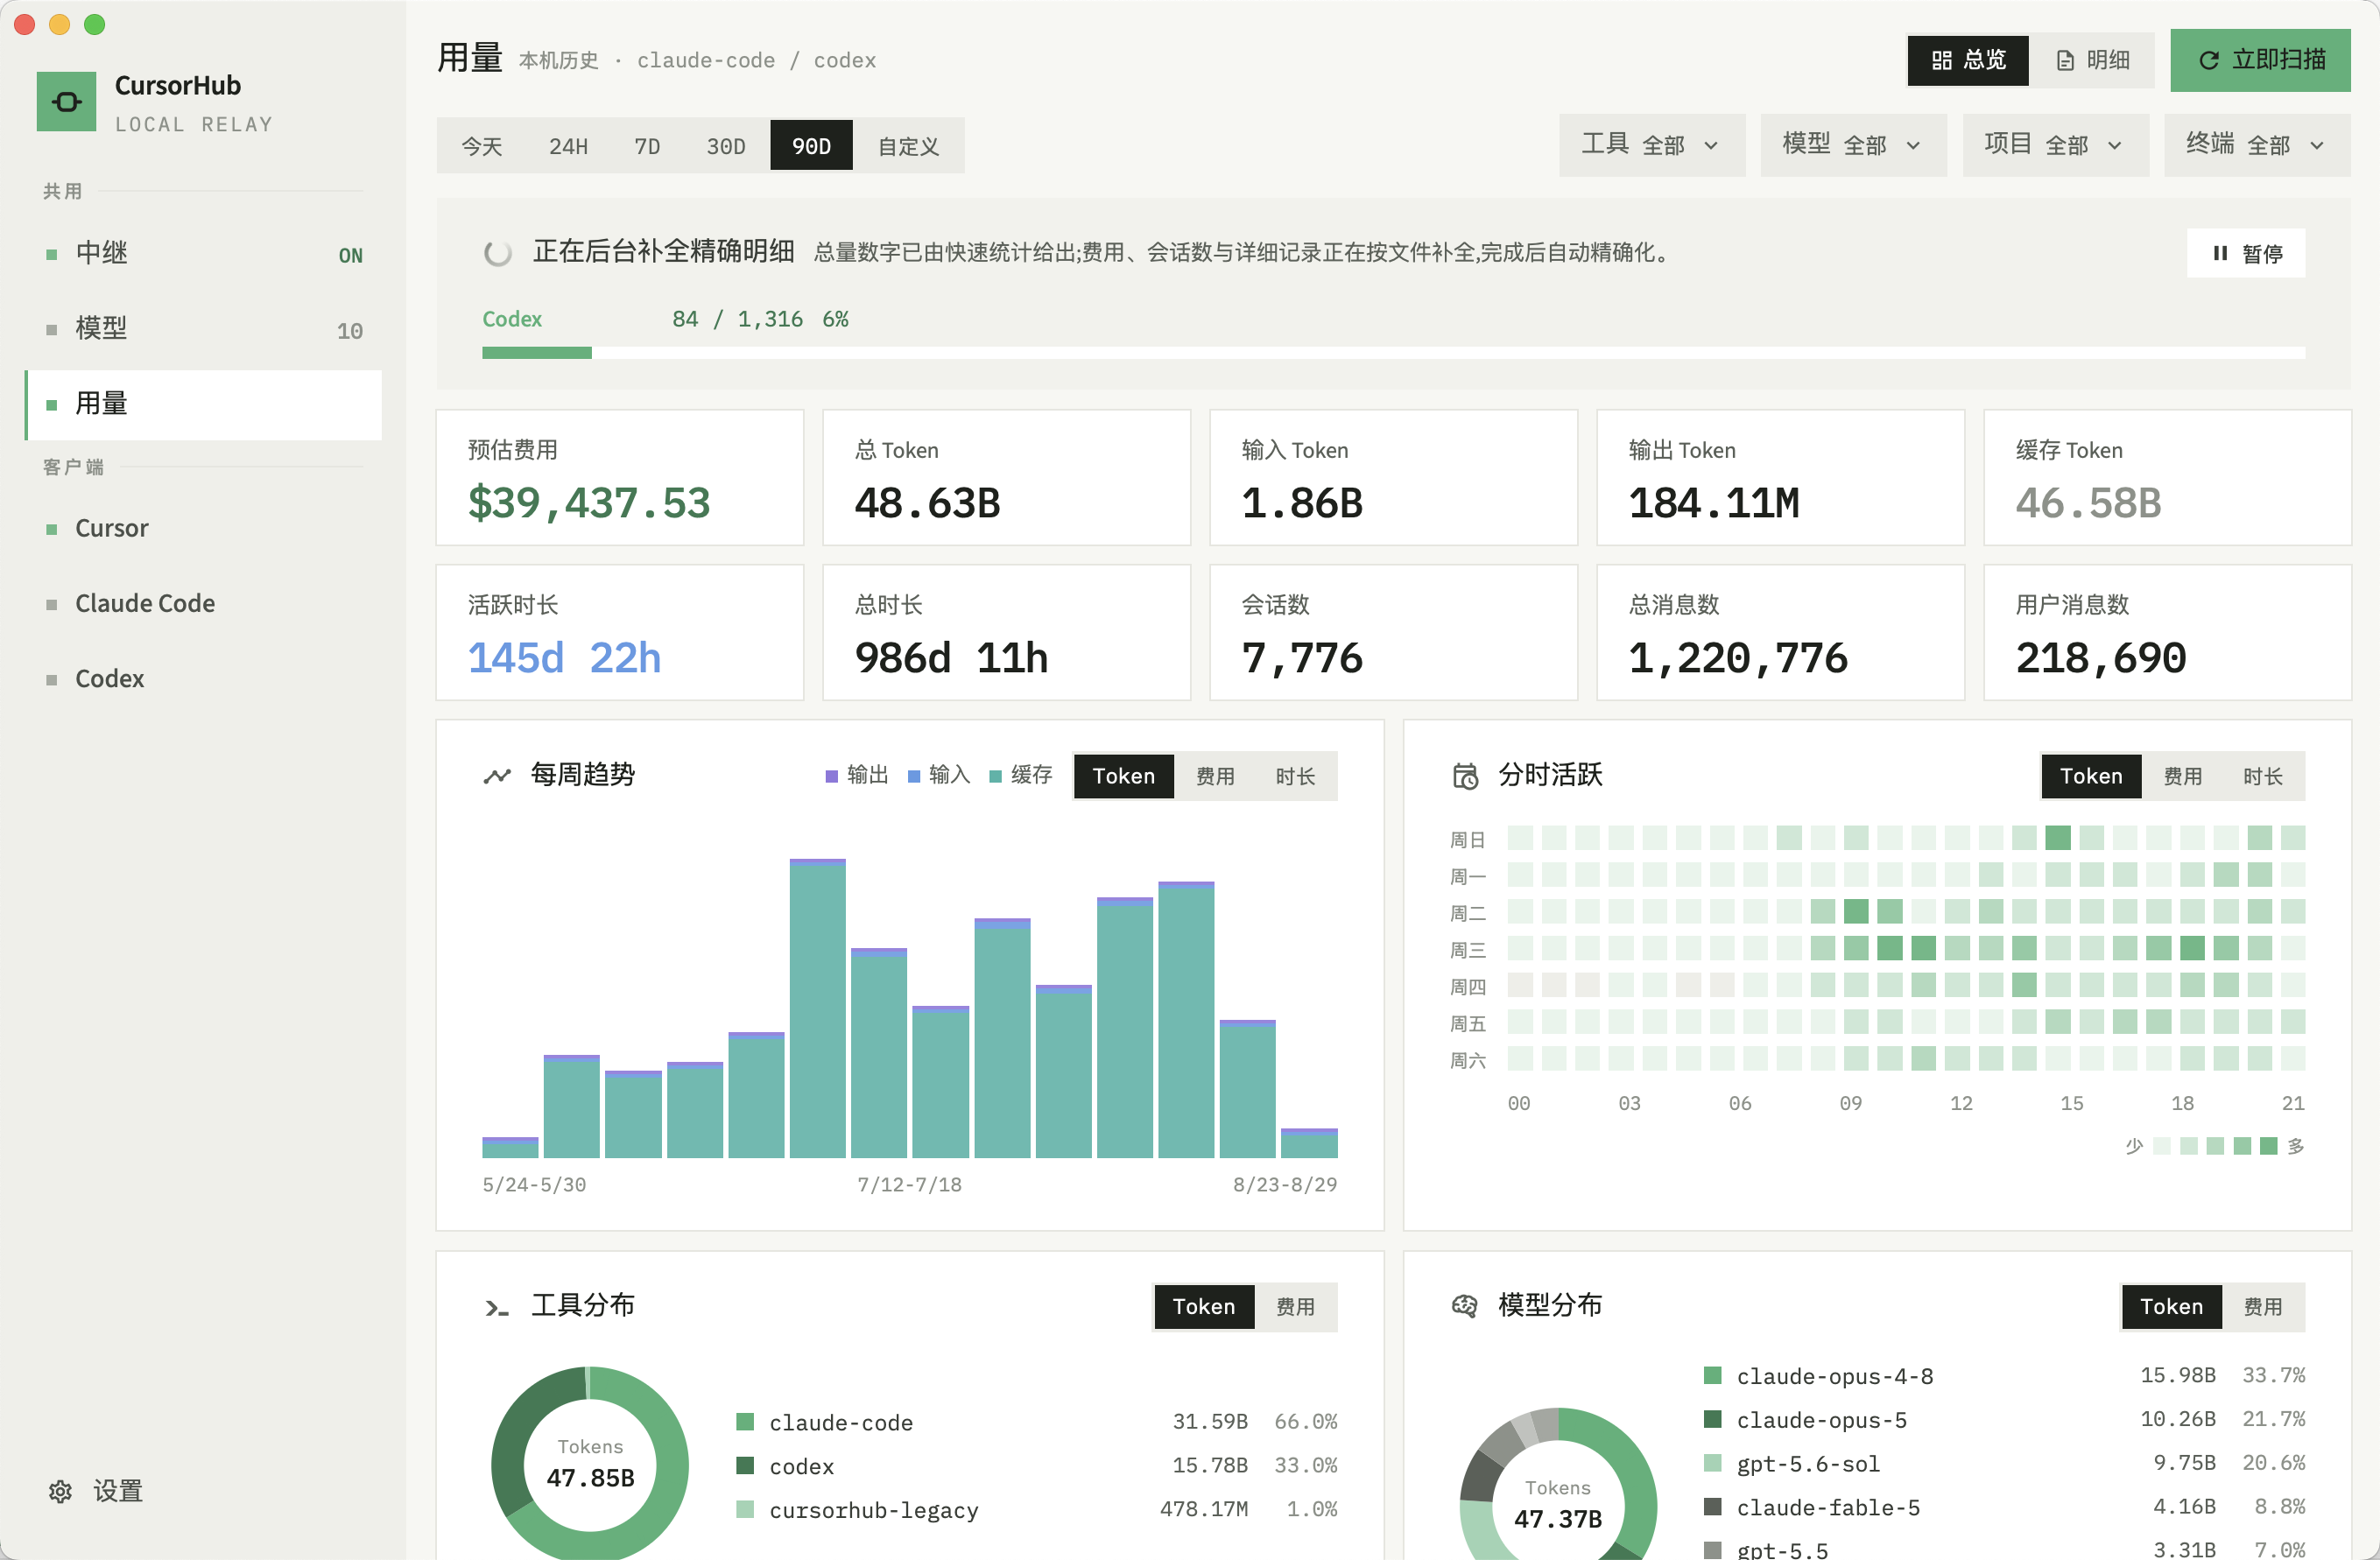Click the CursorHub logo icon
The image size is (2380, 1560).
click(x=66, y=101)
